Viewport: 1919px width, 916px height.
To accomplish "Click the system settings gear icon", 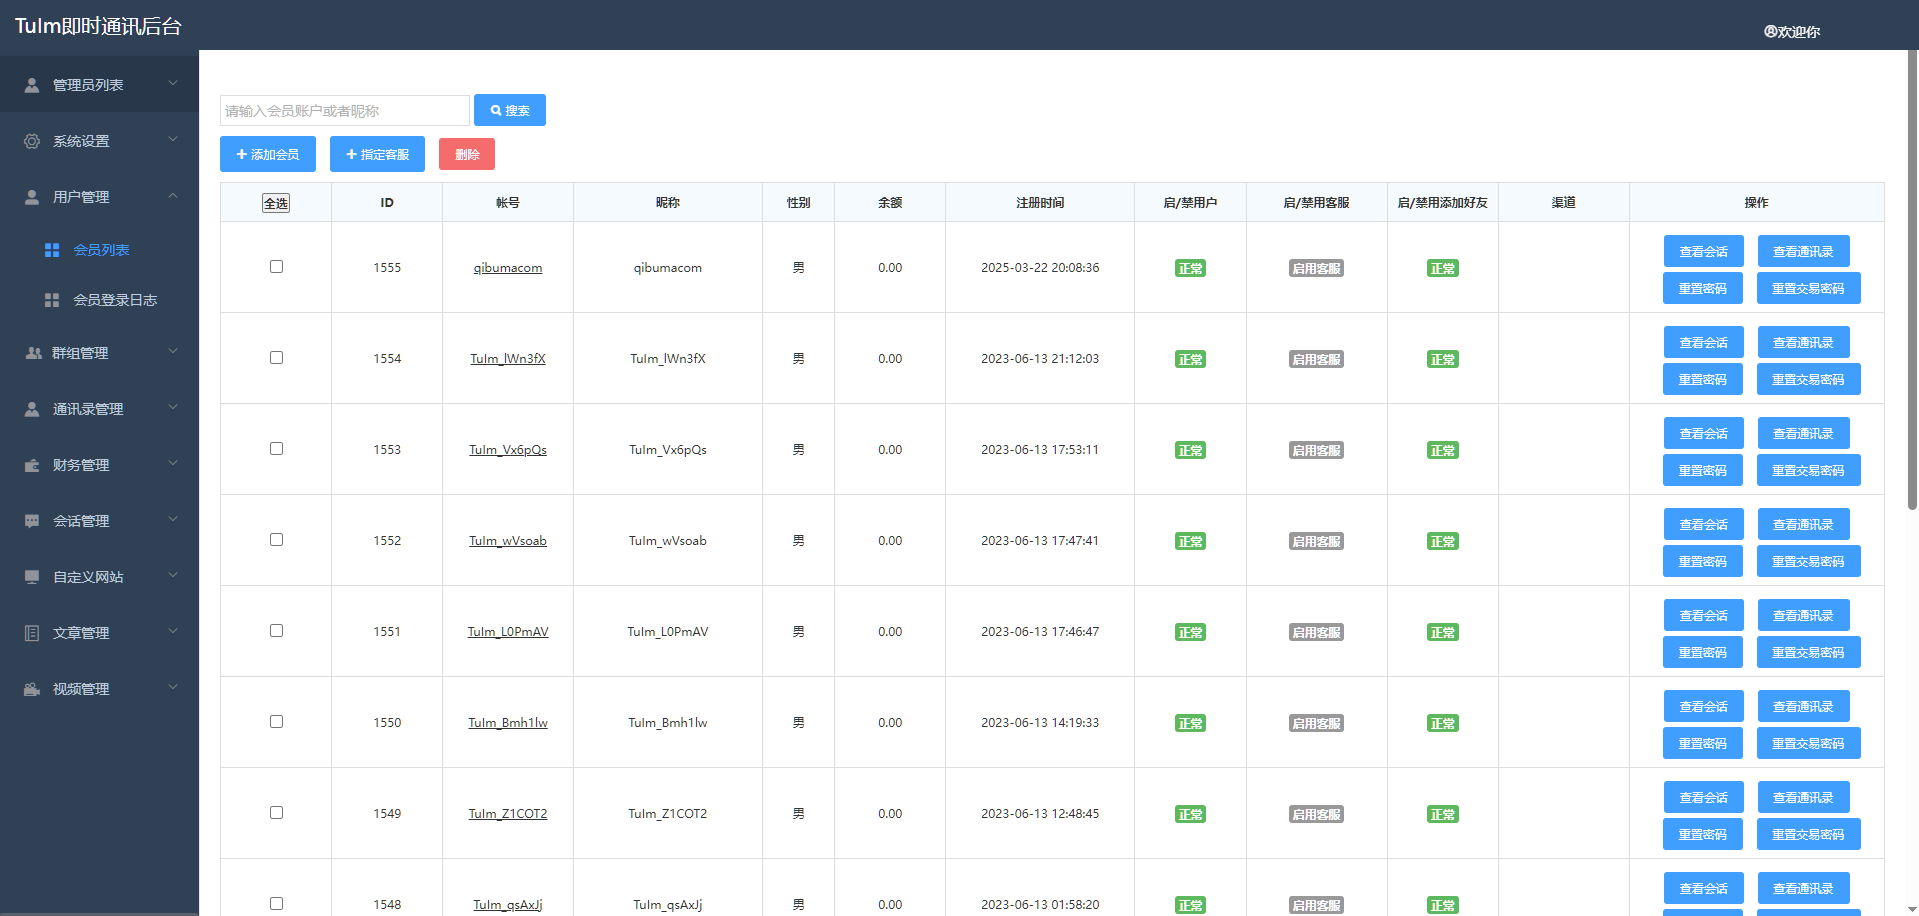I will click(32, 141).
